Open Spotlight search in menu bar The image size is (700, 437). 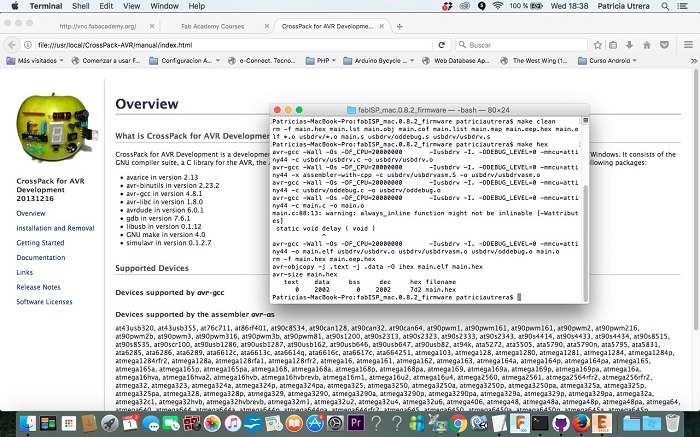(x=665, y=6)
